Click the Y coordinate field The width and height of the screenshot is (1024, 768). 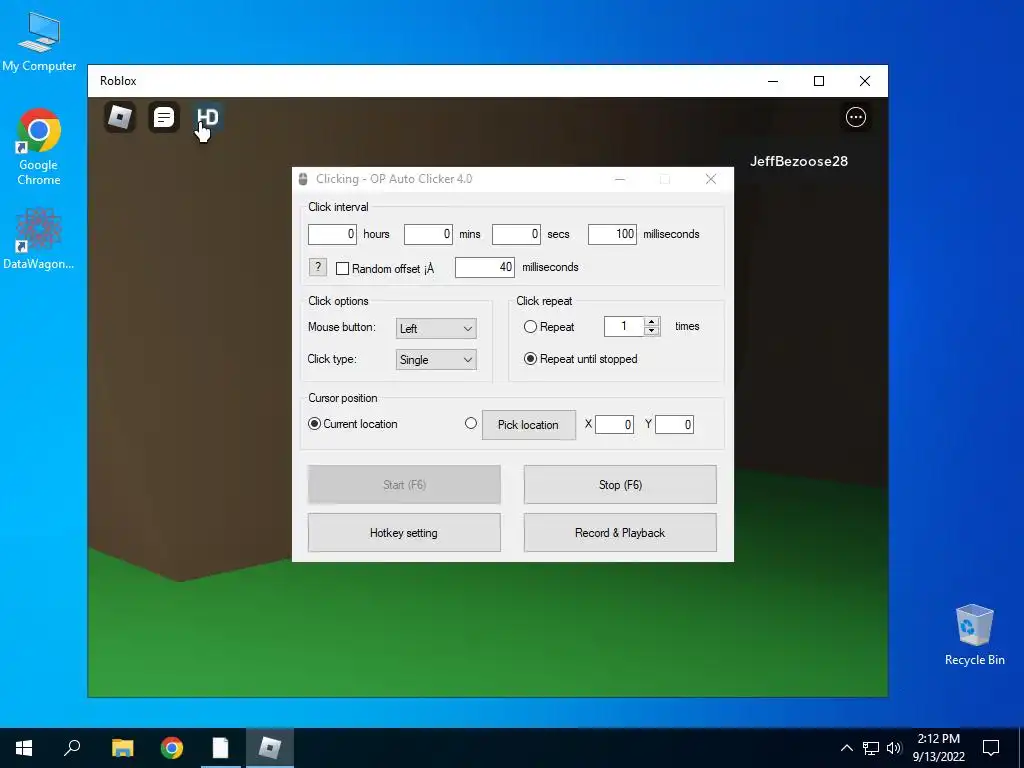[x=674, y=424]
